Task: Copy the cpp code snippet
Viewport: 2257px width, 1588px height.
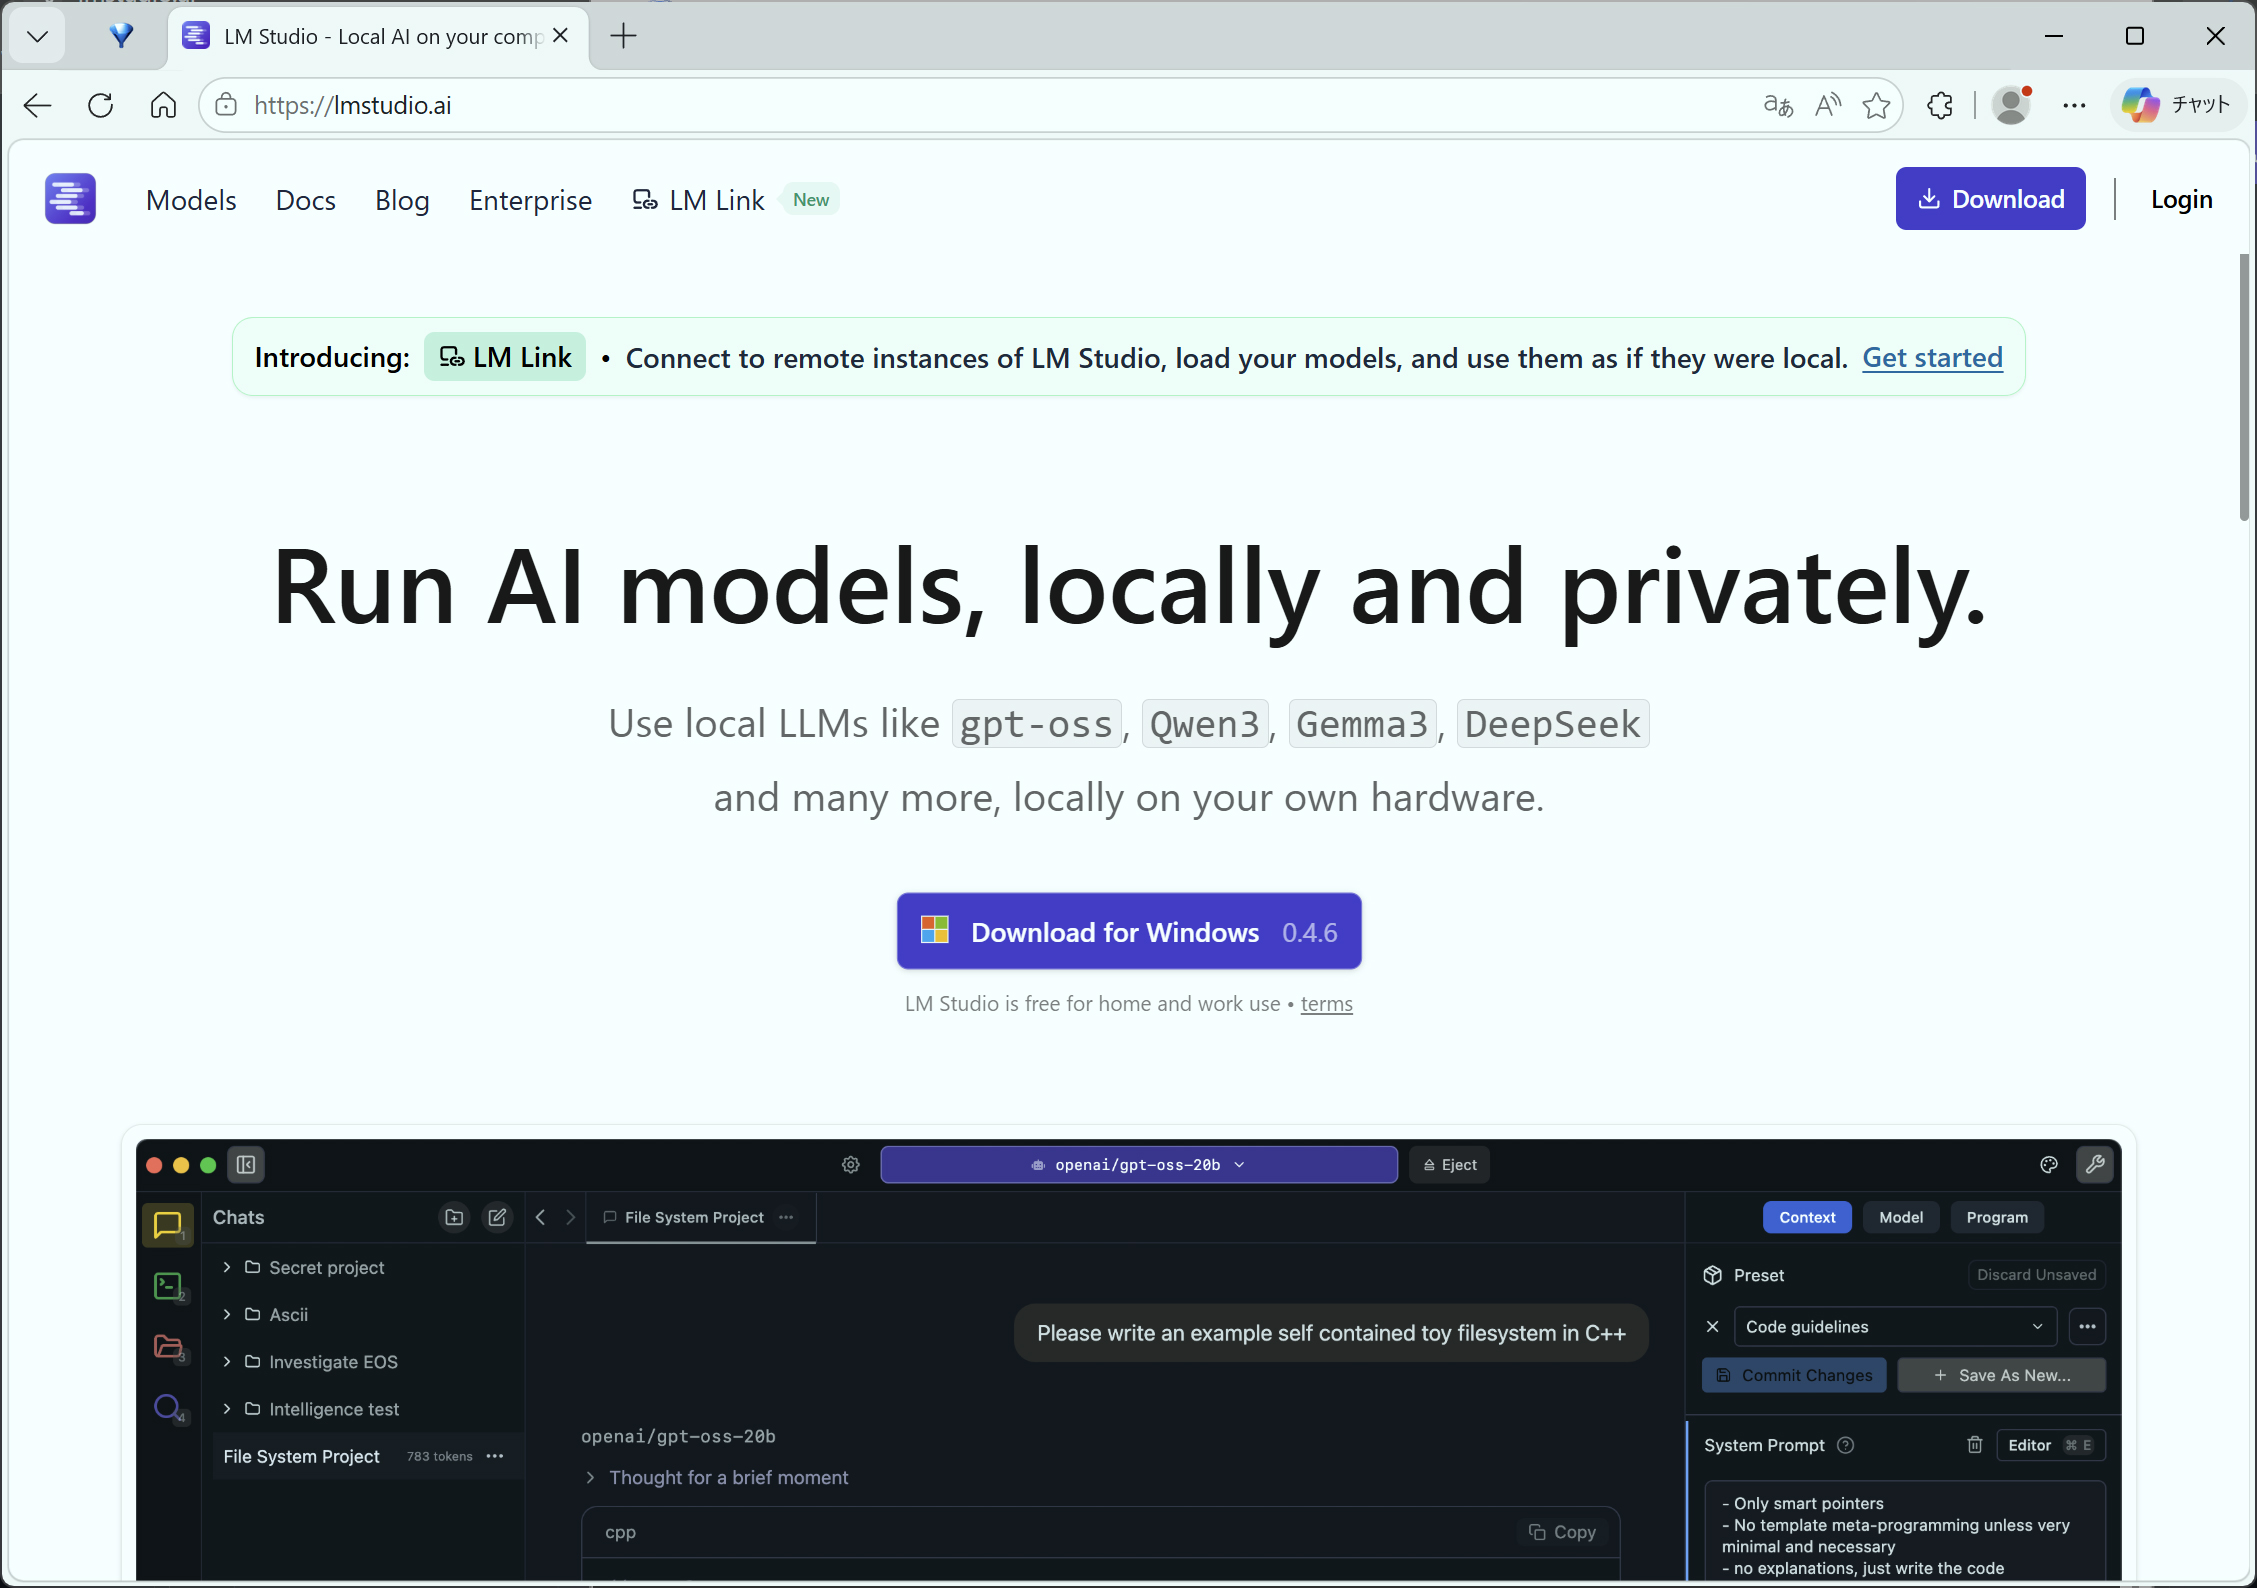Action: (1562, 1531)
